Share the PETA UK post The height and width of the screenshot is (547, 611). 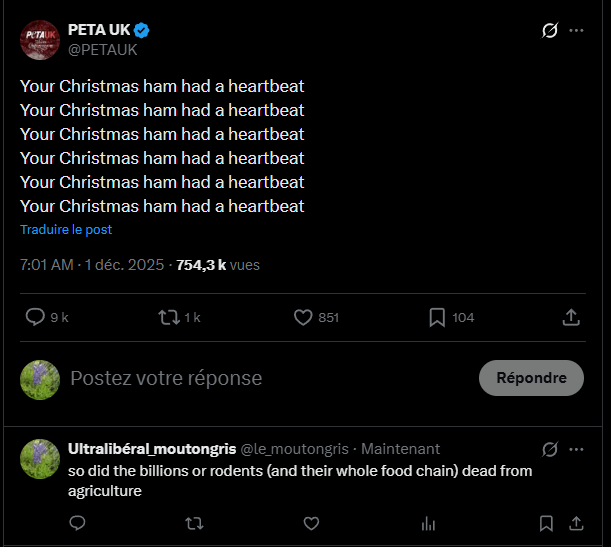(x=571, y=317)
